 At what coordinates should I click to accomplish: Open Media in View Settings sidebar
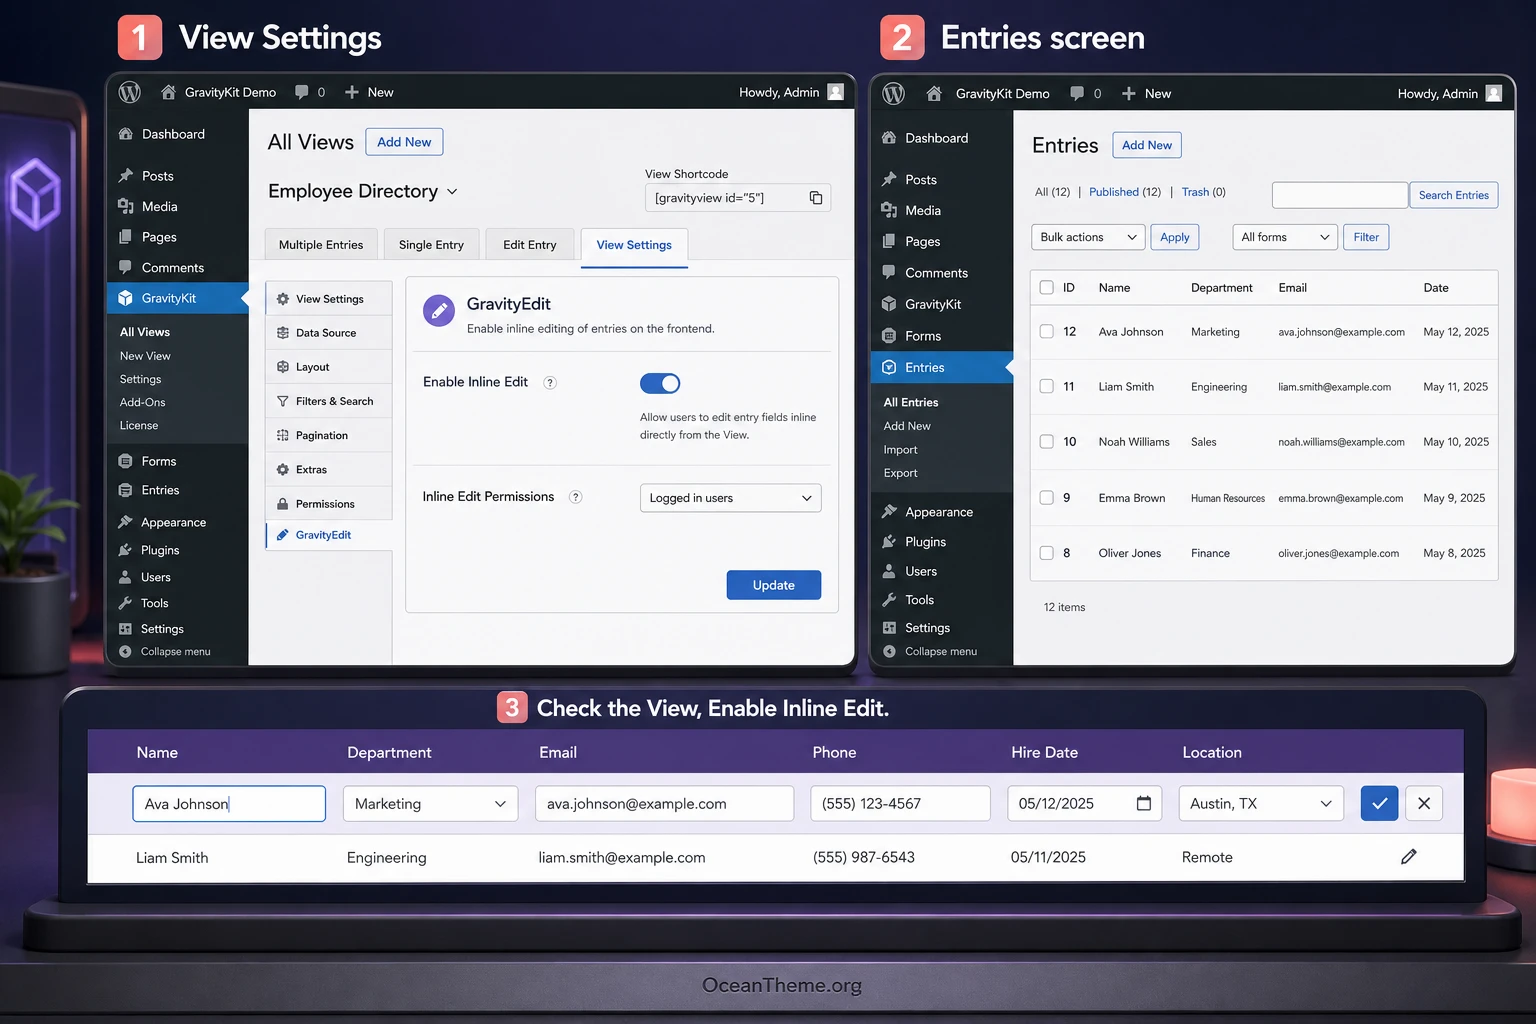pyautogui.click(x=159, y=207)
